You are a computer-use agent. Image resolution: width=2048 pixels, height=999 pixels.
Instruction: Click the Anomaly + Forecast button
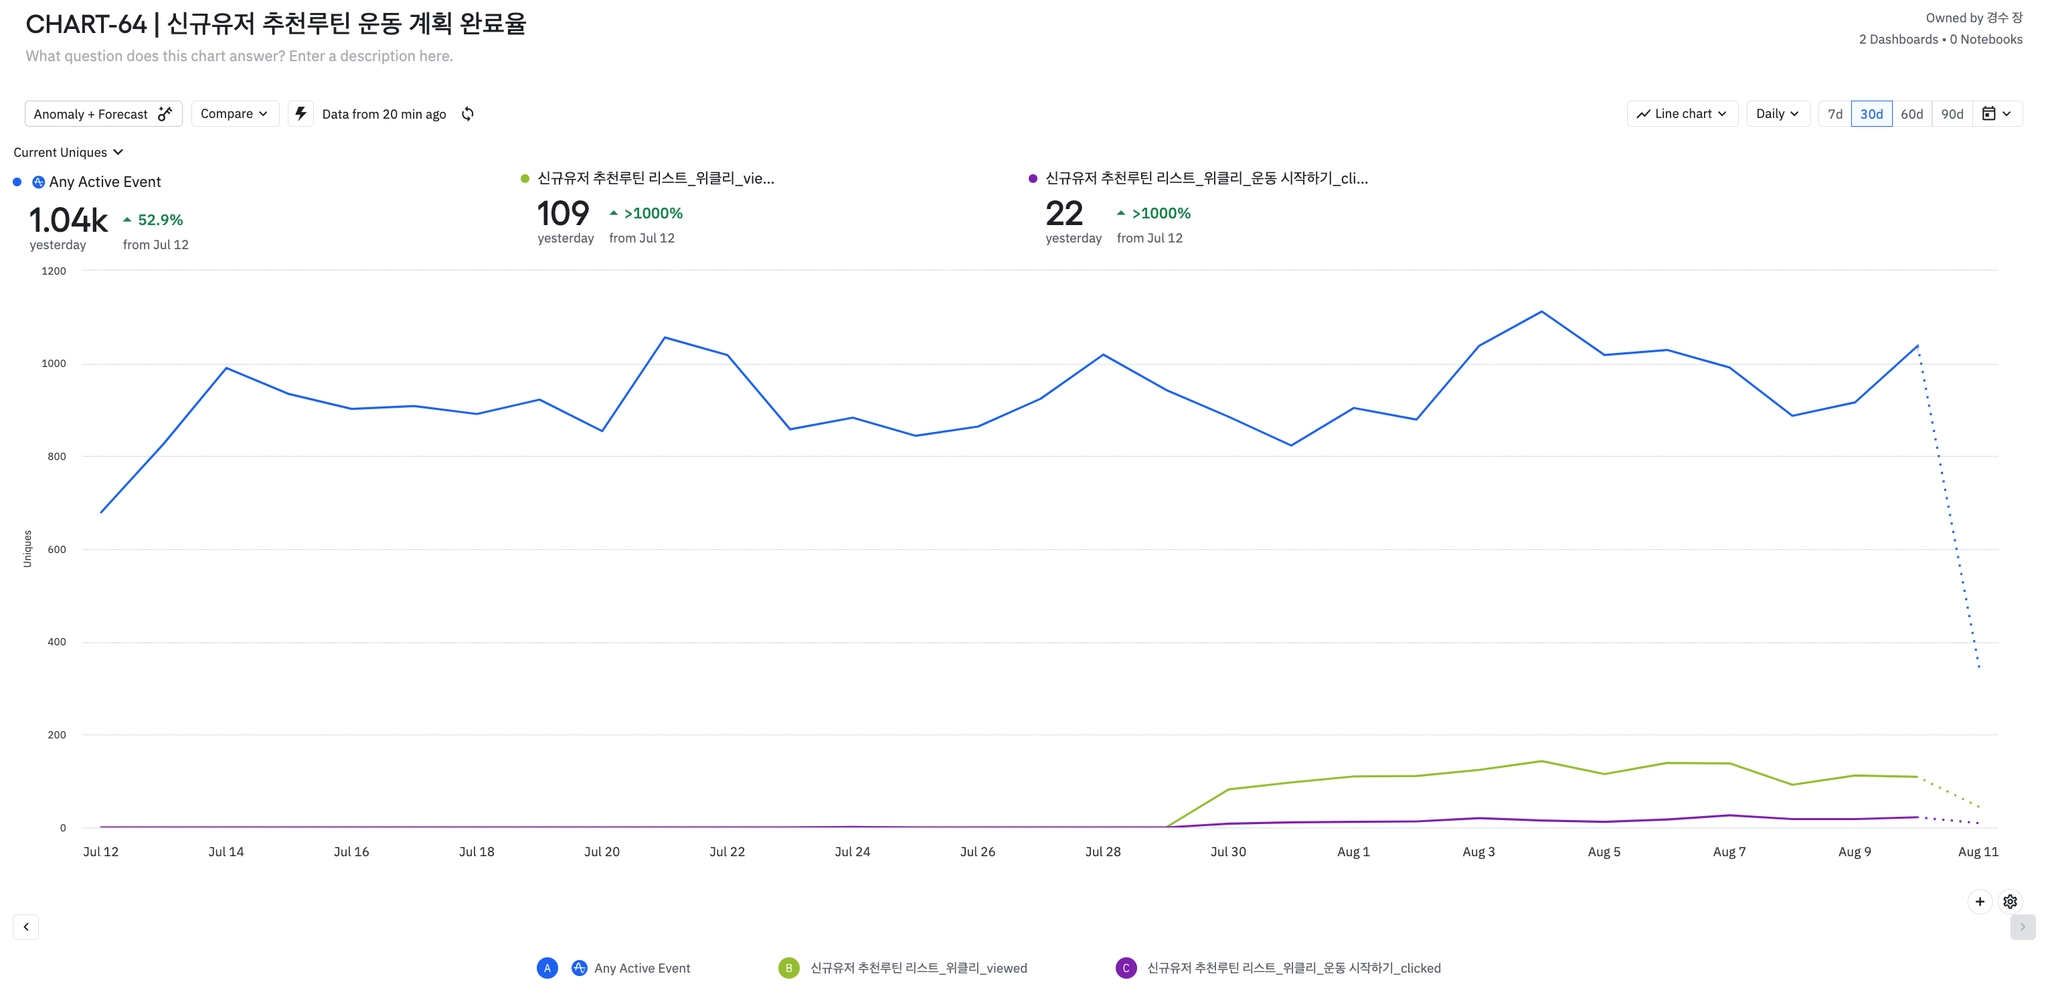[x=103, y=114]
